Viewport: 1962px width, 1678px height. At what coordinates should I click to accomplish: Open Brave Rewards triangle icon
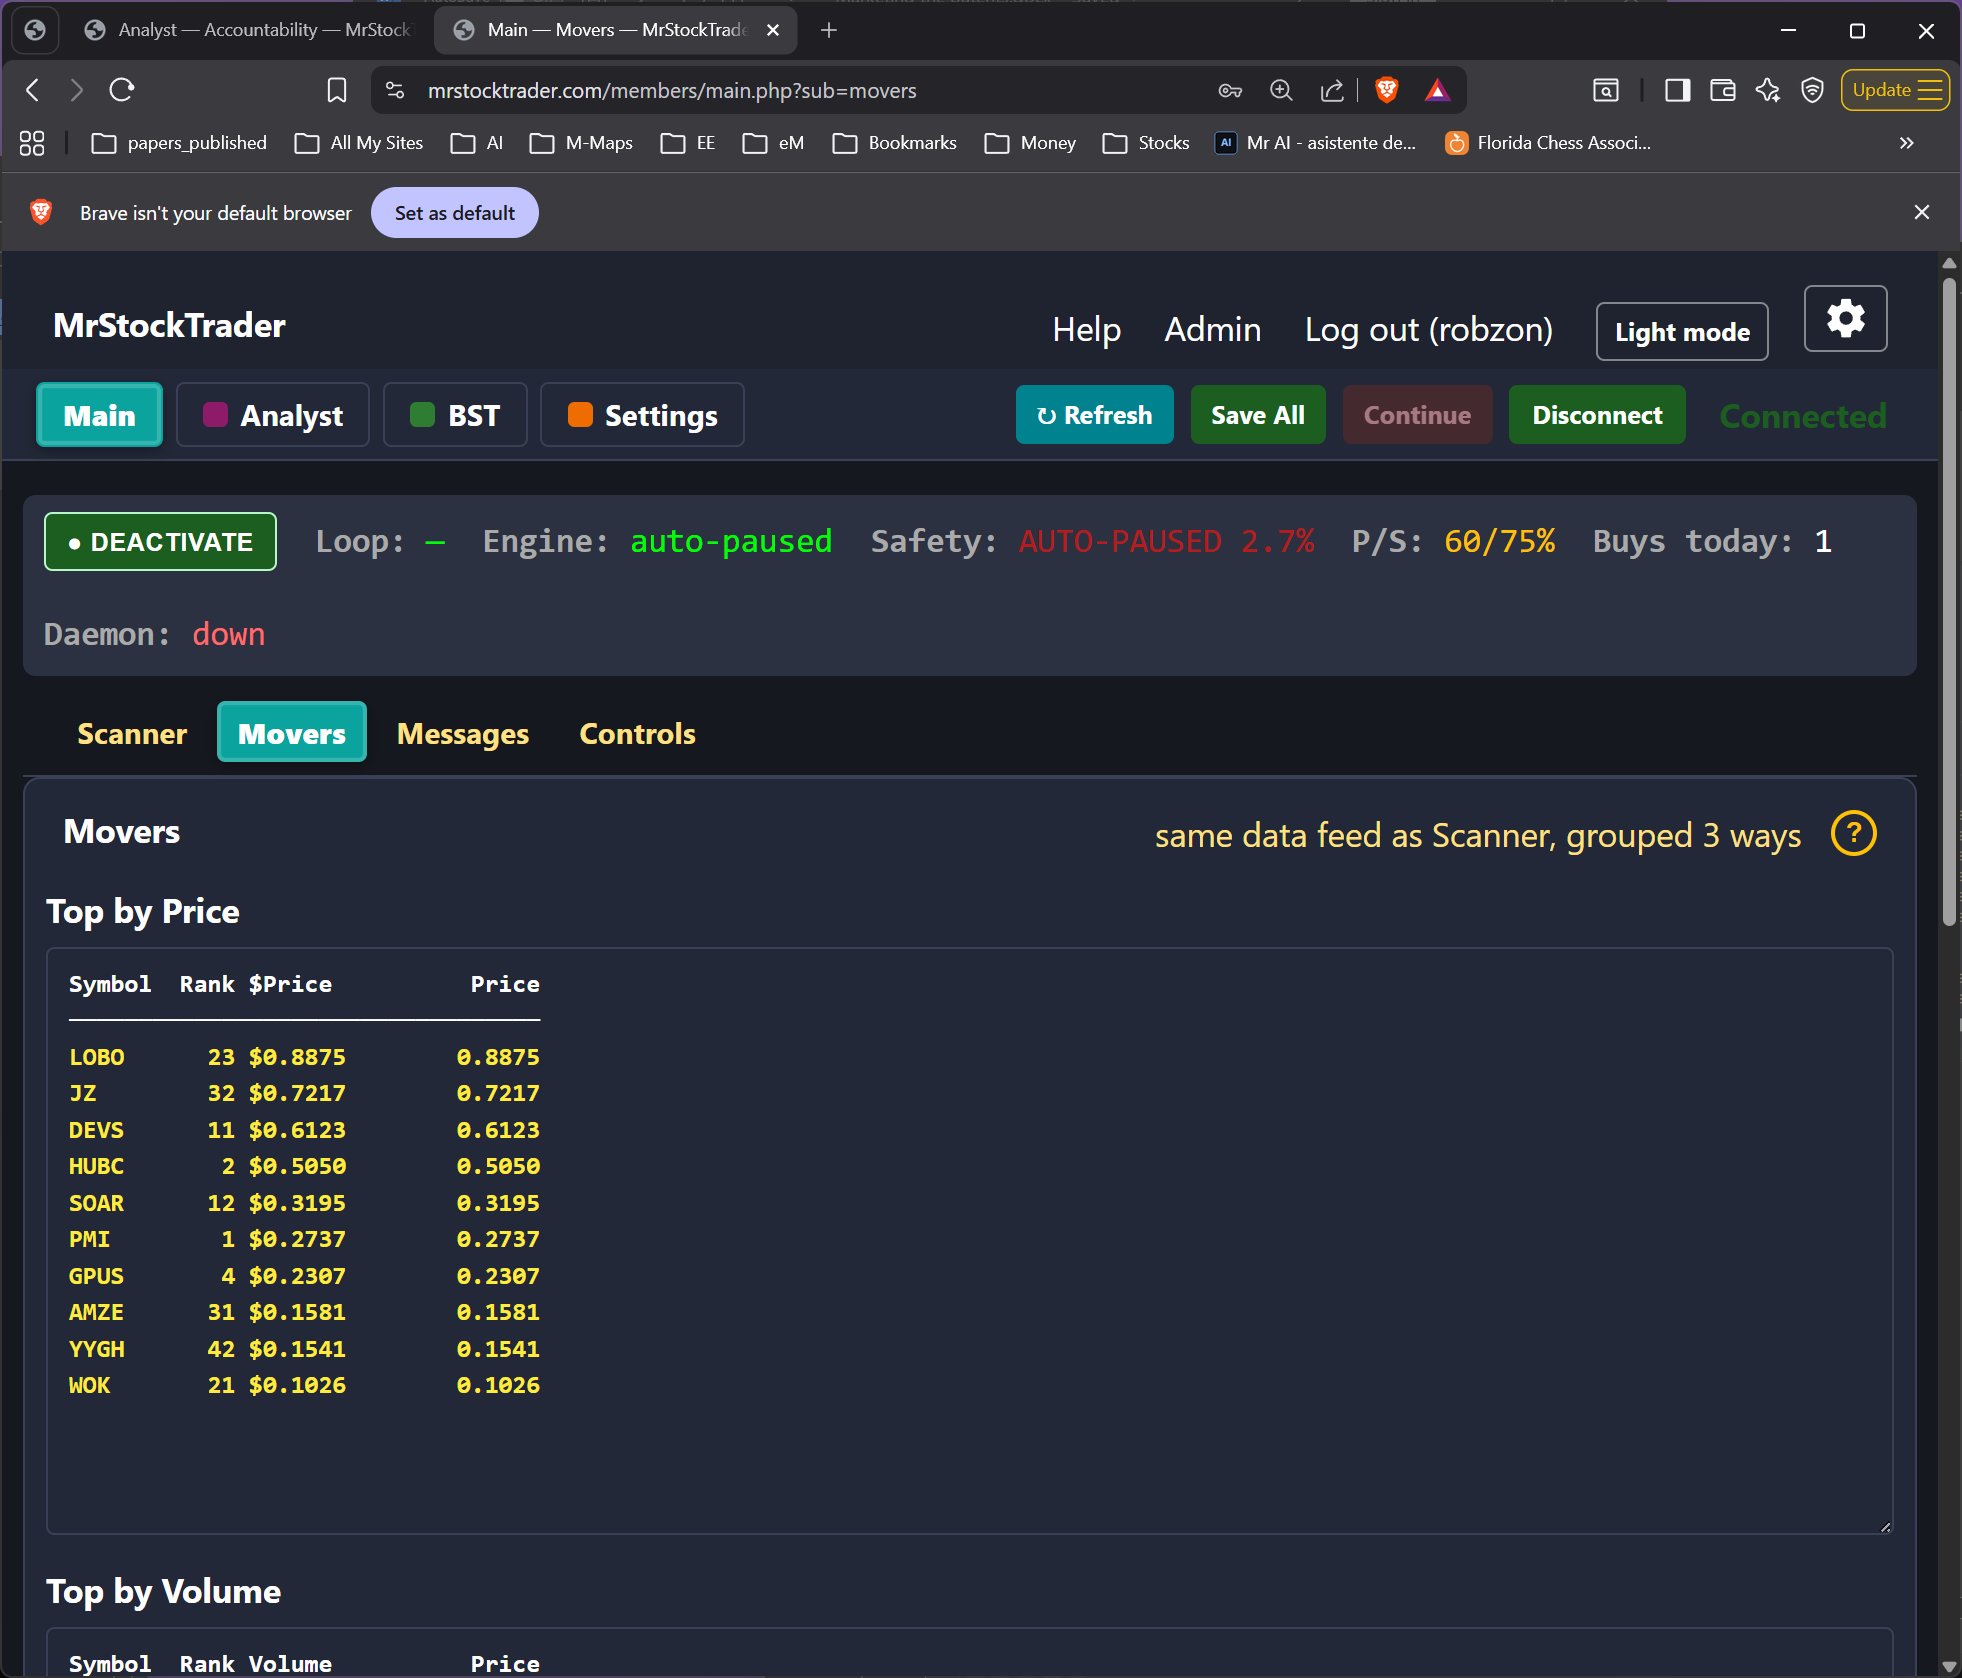(1437, 90)
